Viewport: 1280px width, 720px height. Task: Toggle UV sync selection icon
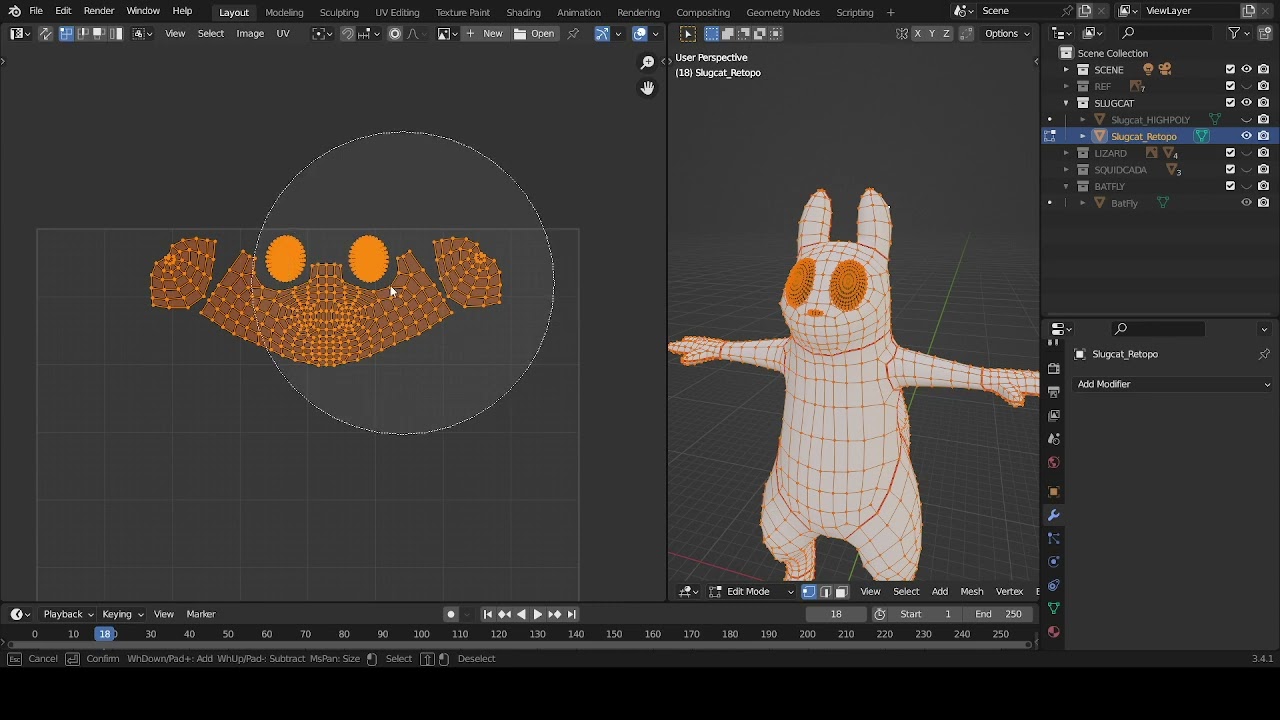(45, 33)
